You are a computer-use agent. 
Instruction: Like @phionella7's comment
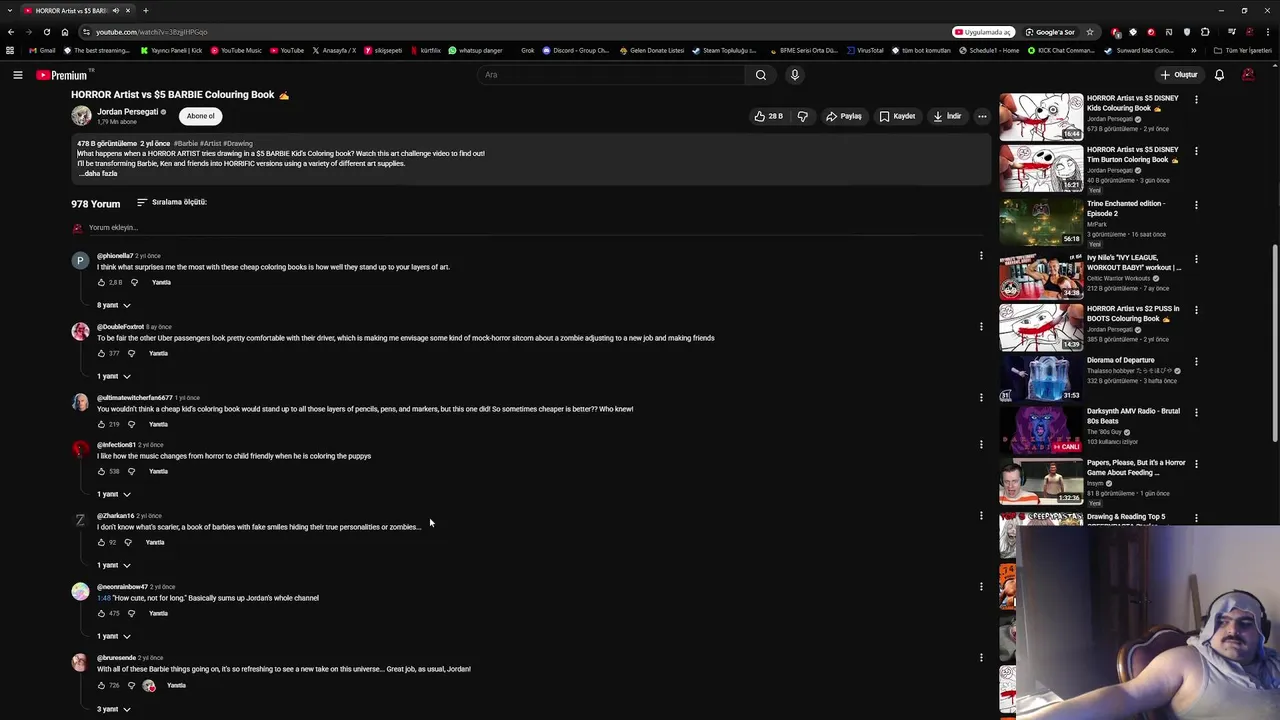101,283
